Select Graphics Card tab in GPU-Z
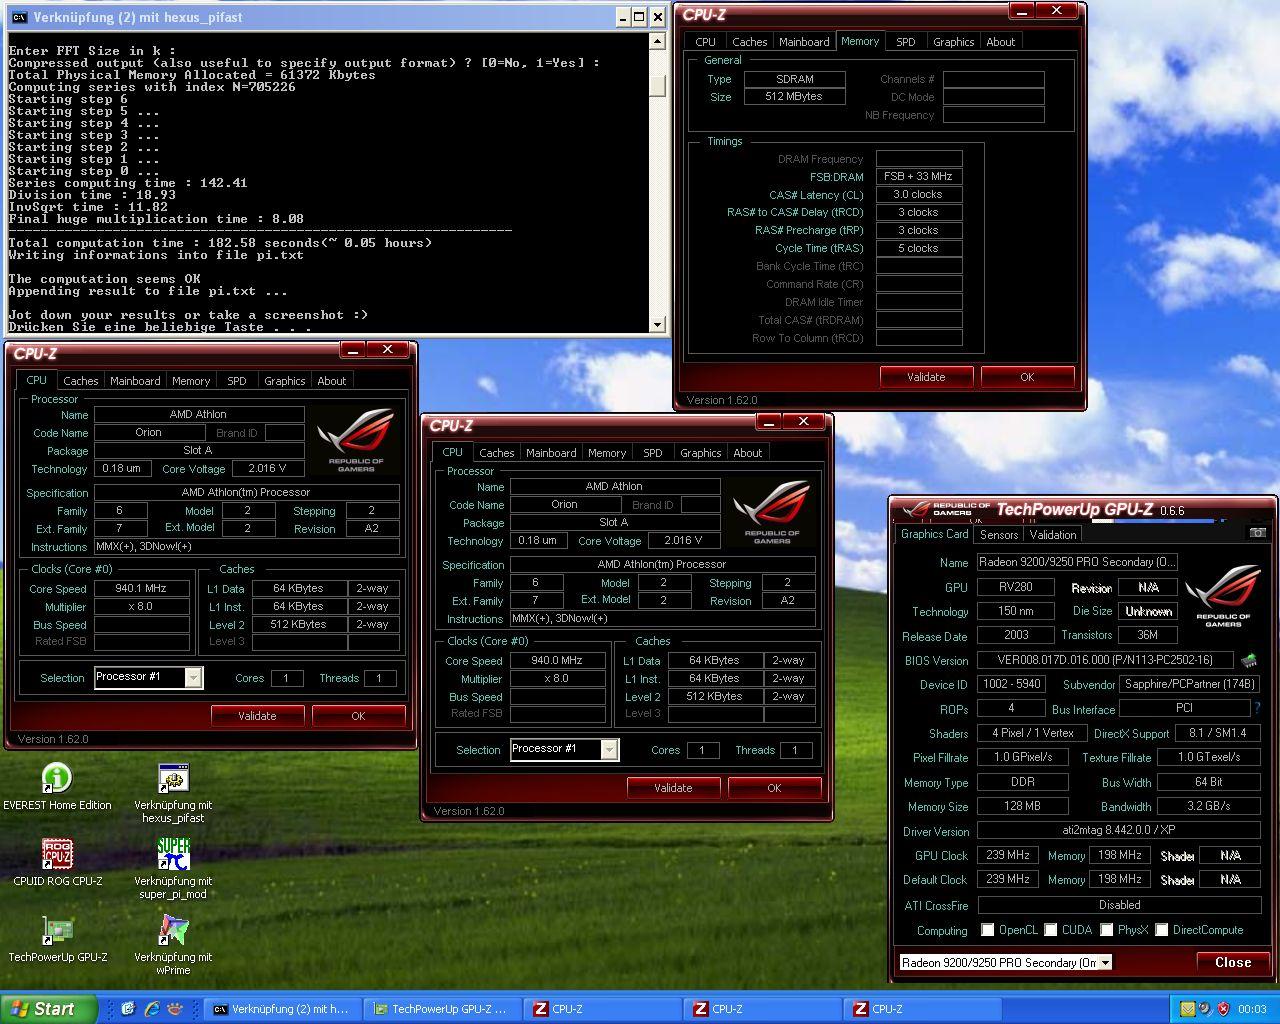The width and height of the screenshot is (1280, 1024). pyautogui.click(x=935, y=533)
